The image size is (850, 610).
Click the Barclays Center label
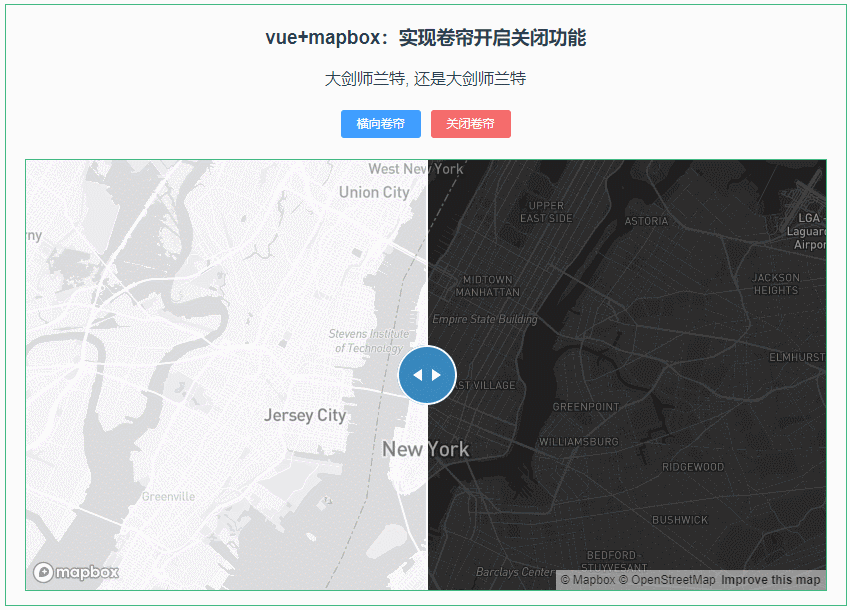point(515,572)
